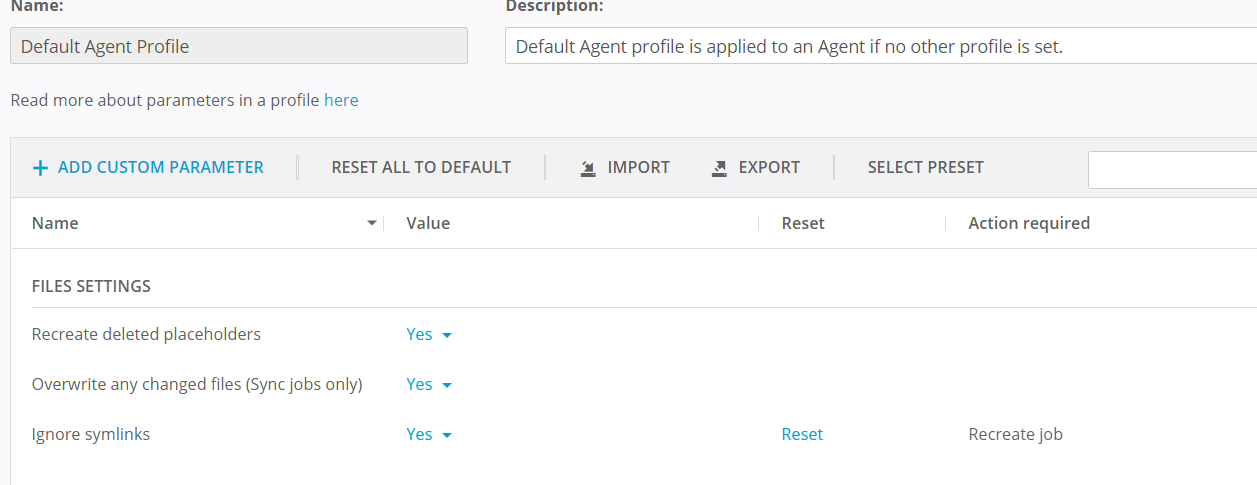Focus the parameter search box in the toolbar

point(1172,169)
